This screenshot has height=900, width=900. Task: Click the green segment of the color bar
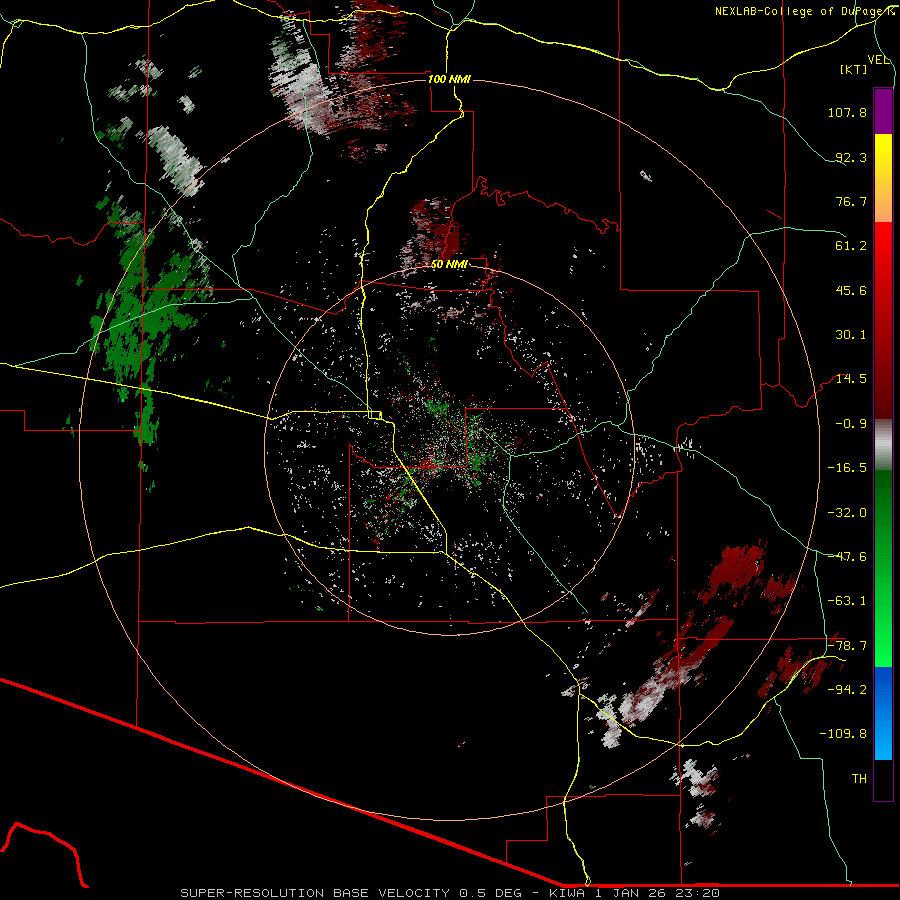[883, 568]
